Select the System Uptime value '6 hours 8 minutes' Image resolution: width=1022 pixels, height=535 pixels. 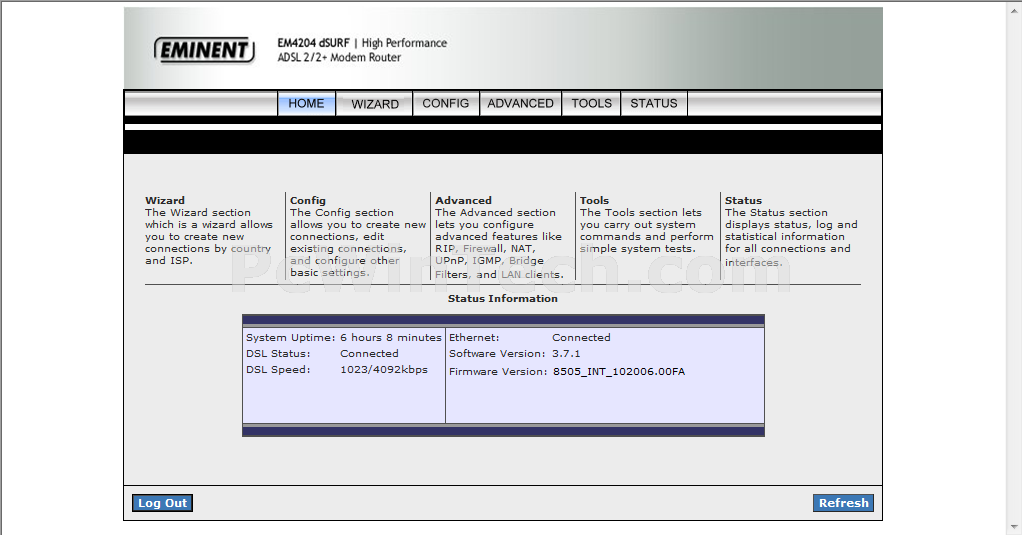click(390, 338)
